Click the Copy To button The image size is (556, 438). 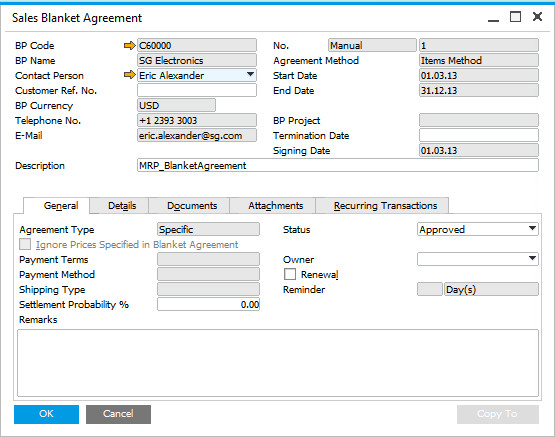(x=498, y=414)
